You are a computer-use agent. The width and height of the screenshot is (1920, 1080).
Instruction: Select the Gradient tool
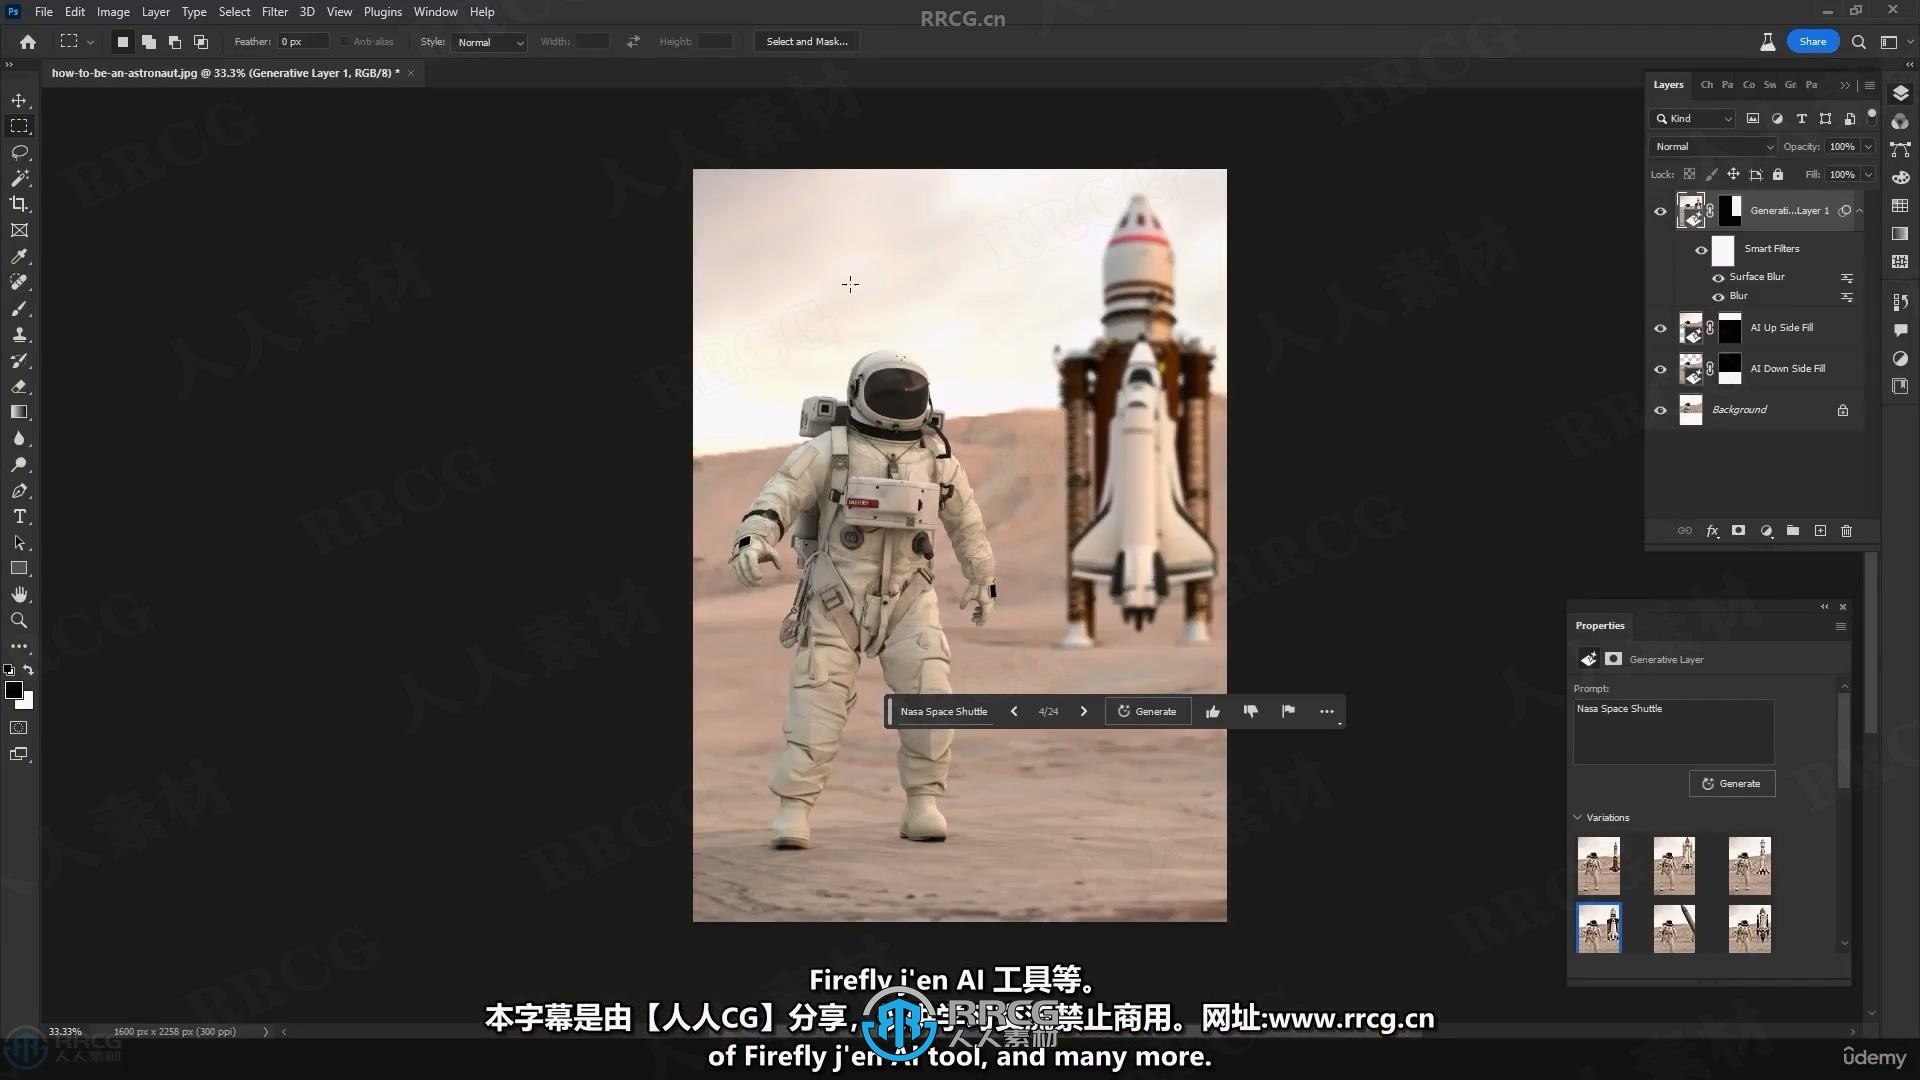(x=19, y=412)
